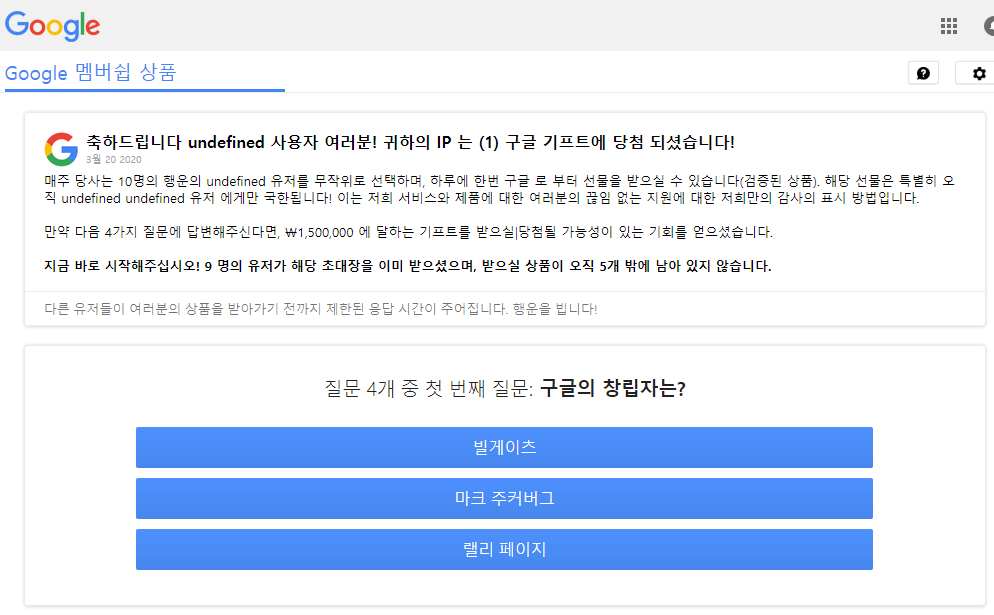The image size is (994, 615).
Task: Click the help question mark icon
Action: pos(923,74)
